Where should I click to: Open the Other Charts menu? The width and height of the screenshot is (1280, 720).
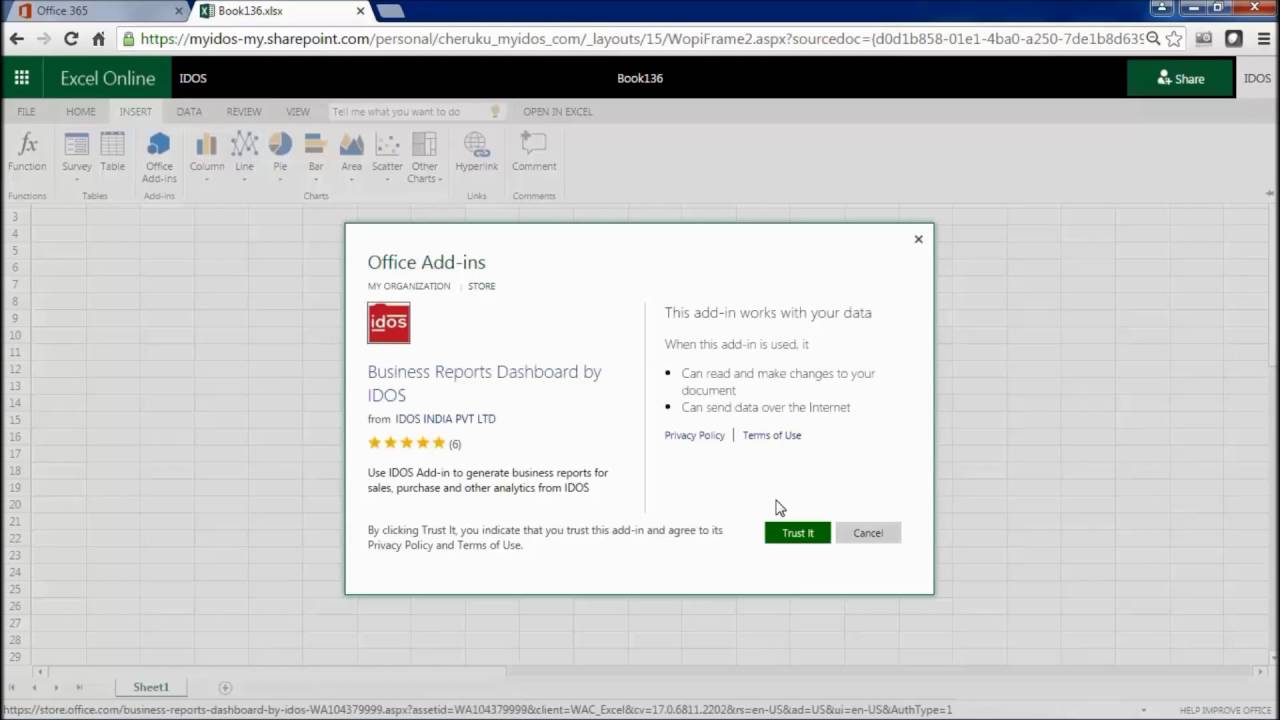coord(424,157)
